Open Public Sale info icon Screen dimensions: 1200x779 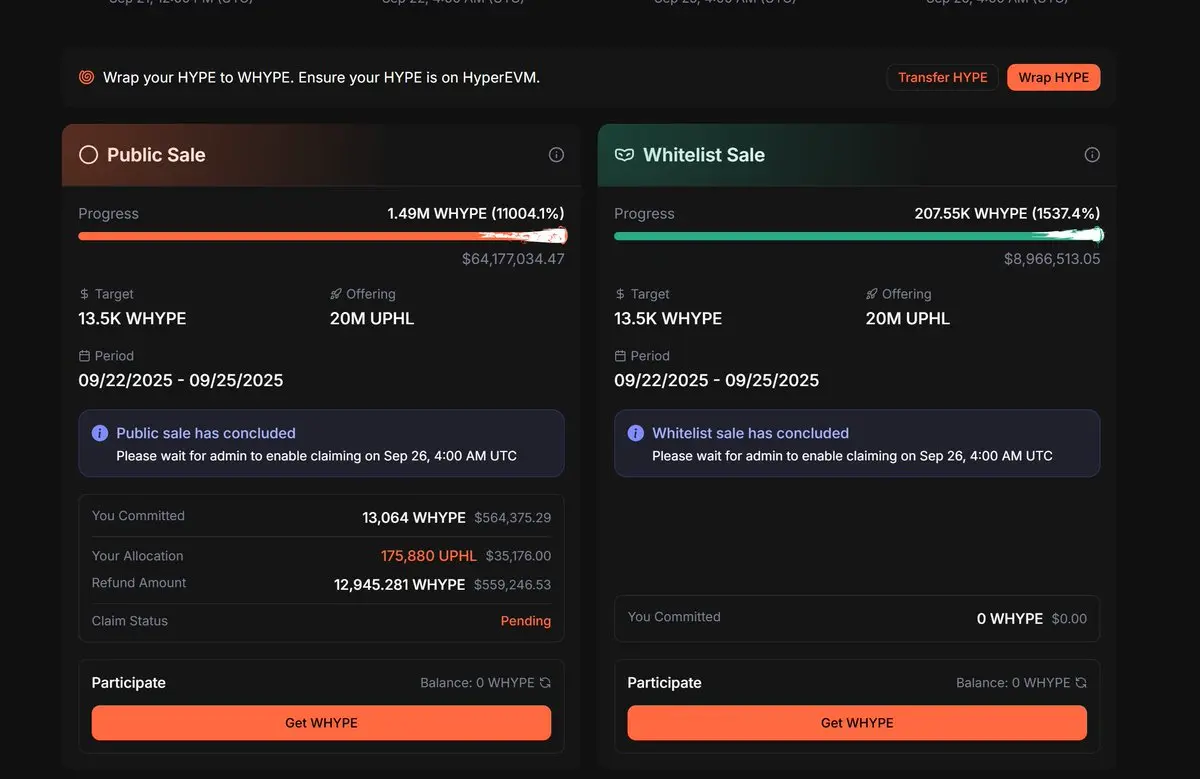click(556, 155)
